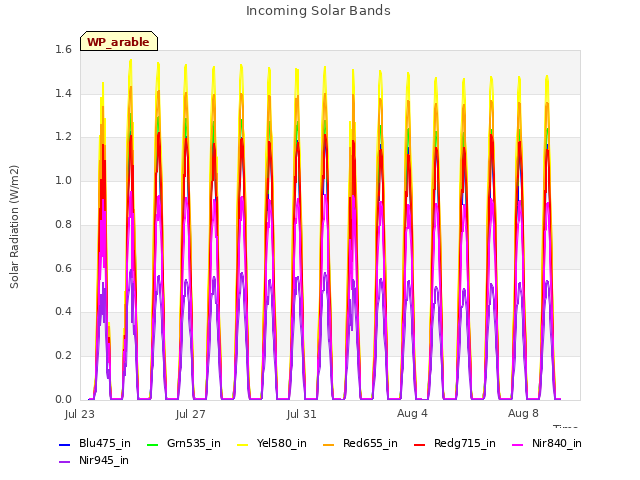Click the Yel580_in legend entry
The height and width of the screenshot is (480, 640).
(272, 444)
